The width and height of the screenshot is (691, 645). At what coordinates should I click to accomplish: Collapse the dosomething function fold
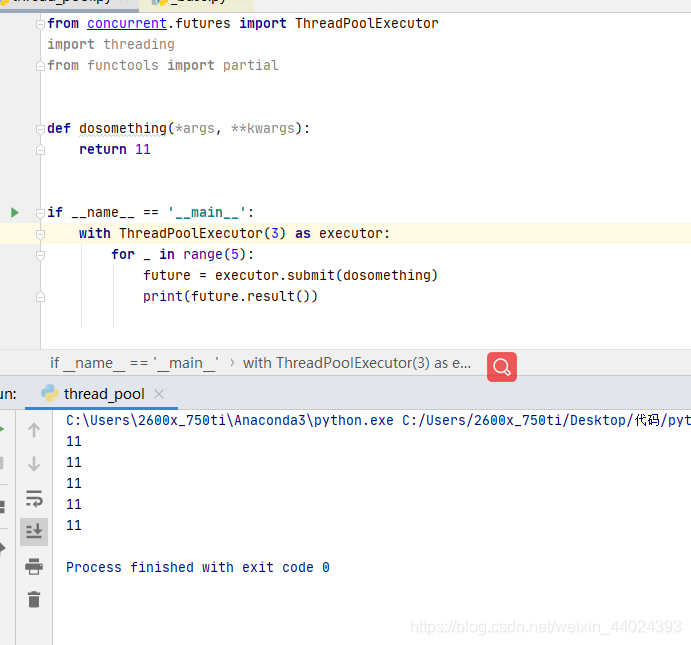click(40, 129)
